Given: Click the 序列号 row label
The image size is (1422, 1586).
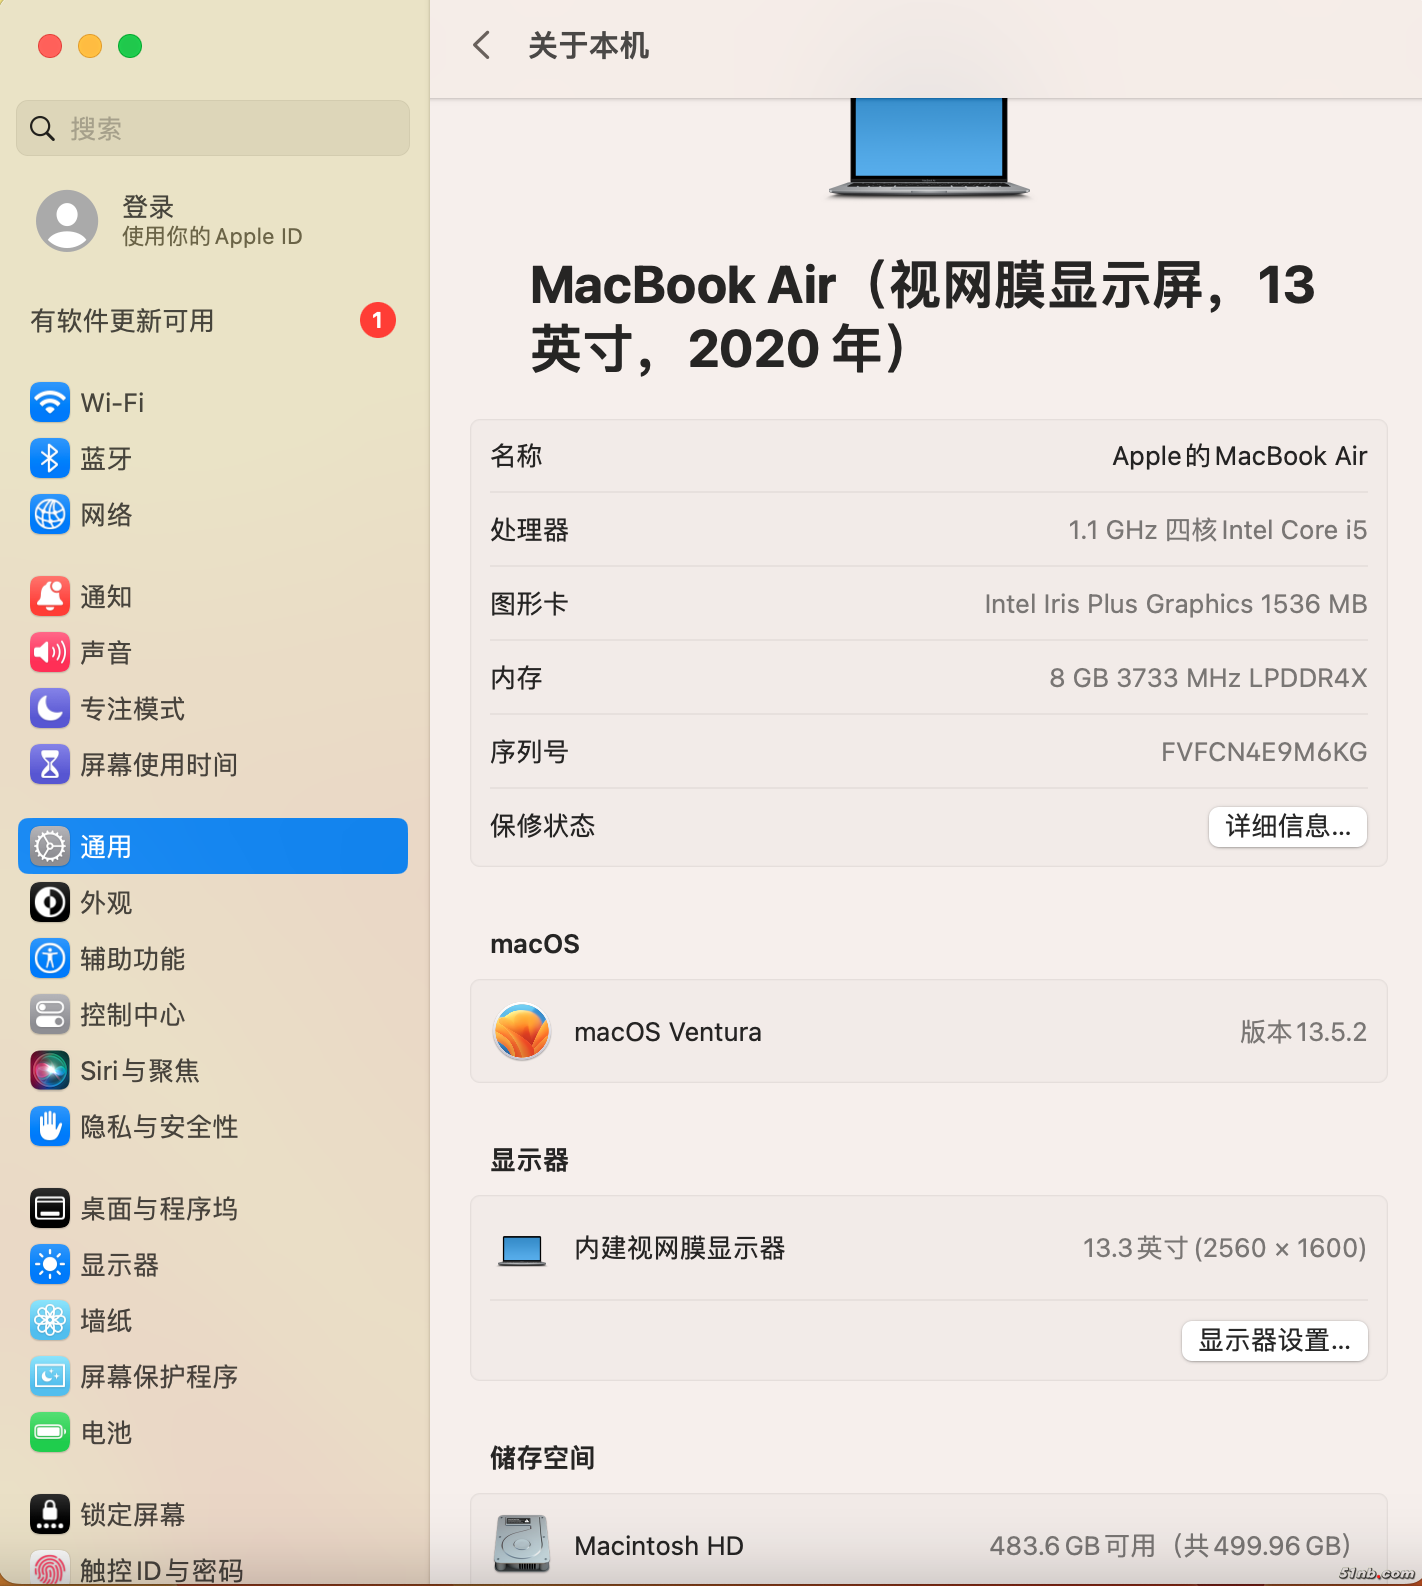Looking at the screenshot, I should click(530, 752).
